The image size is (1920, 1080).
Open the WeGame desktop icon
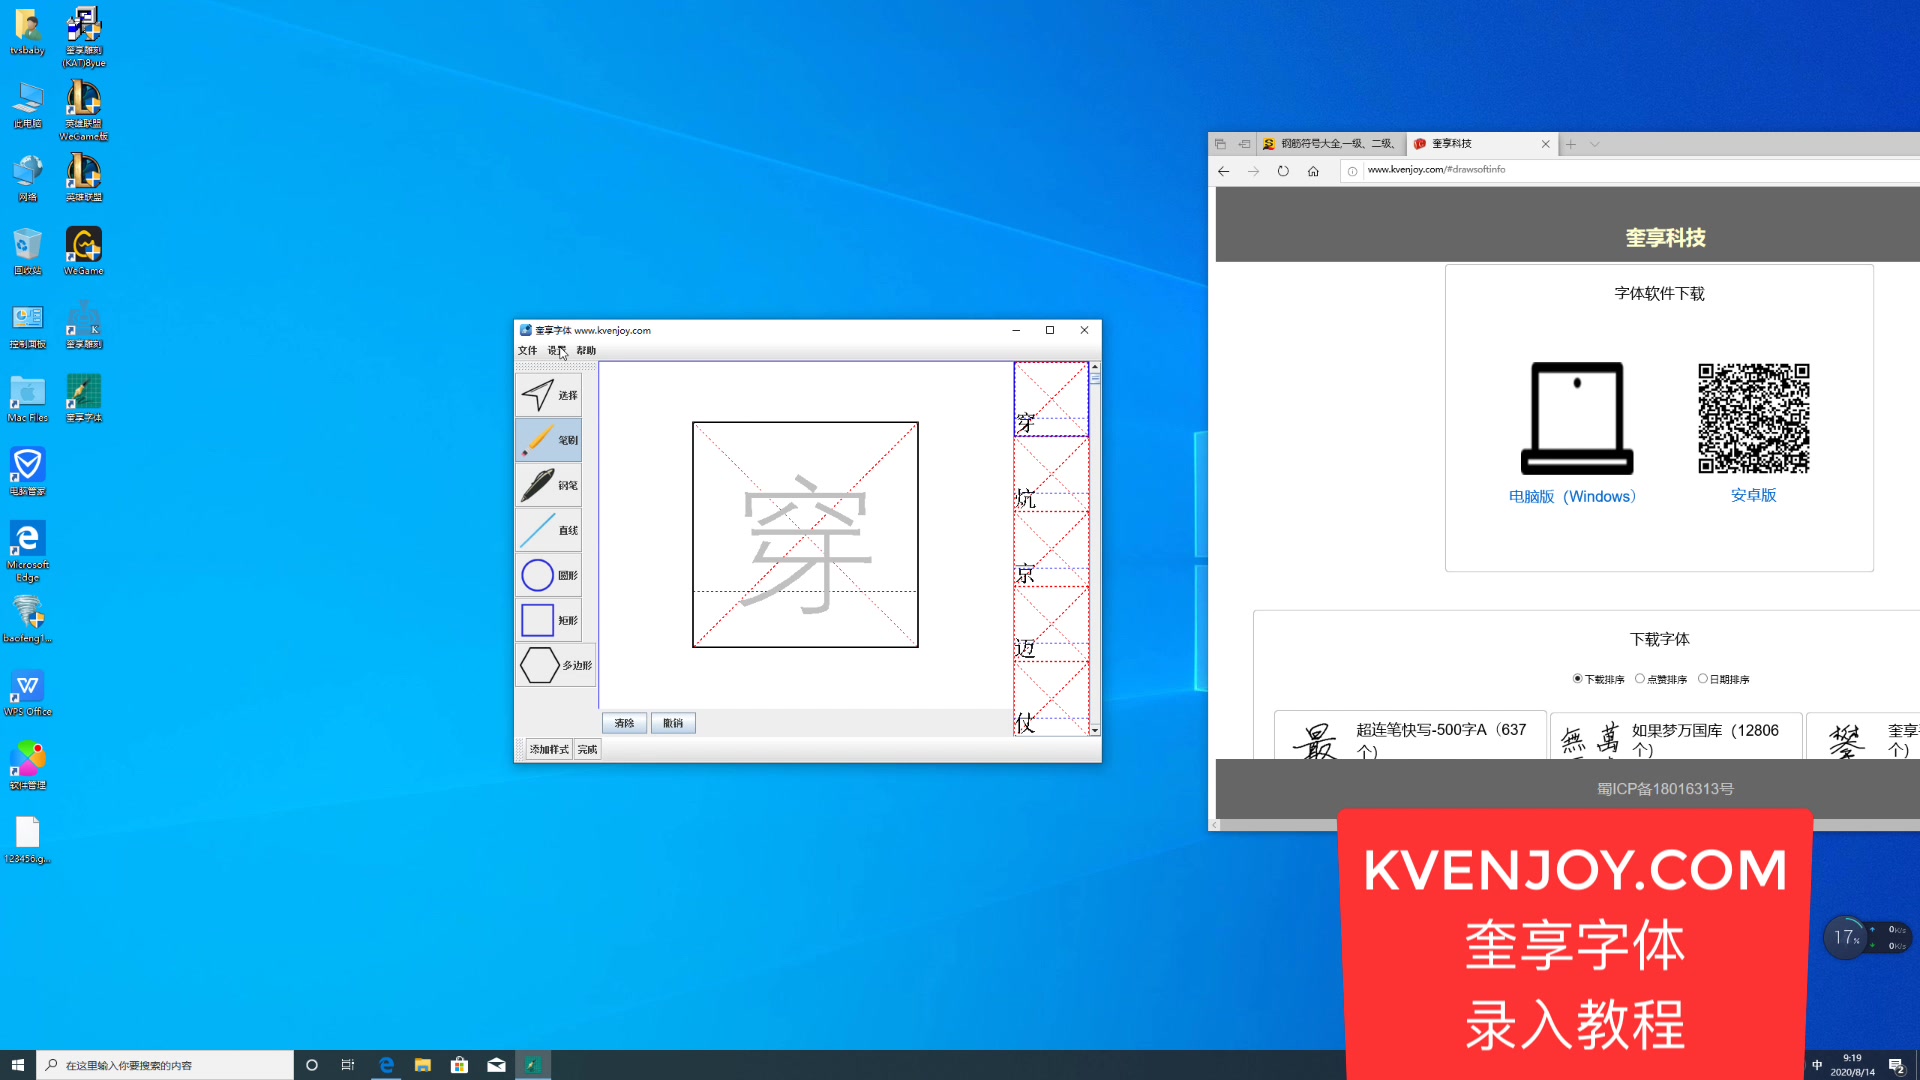click(x=84, y=251)
